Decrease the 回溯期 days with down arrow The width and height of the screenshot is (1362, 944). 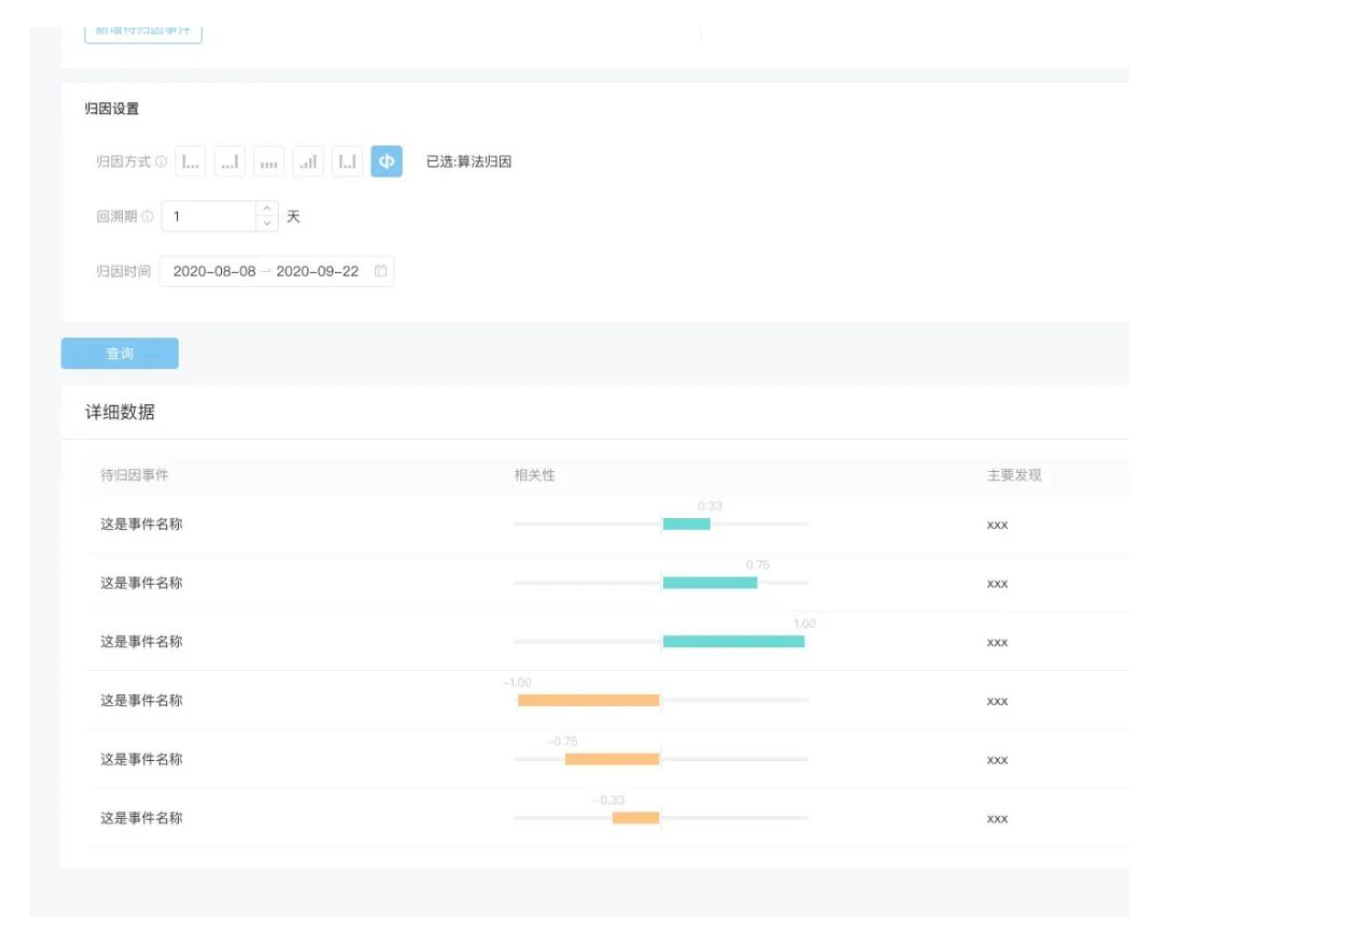(267, 224)
